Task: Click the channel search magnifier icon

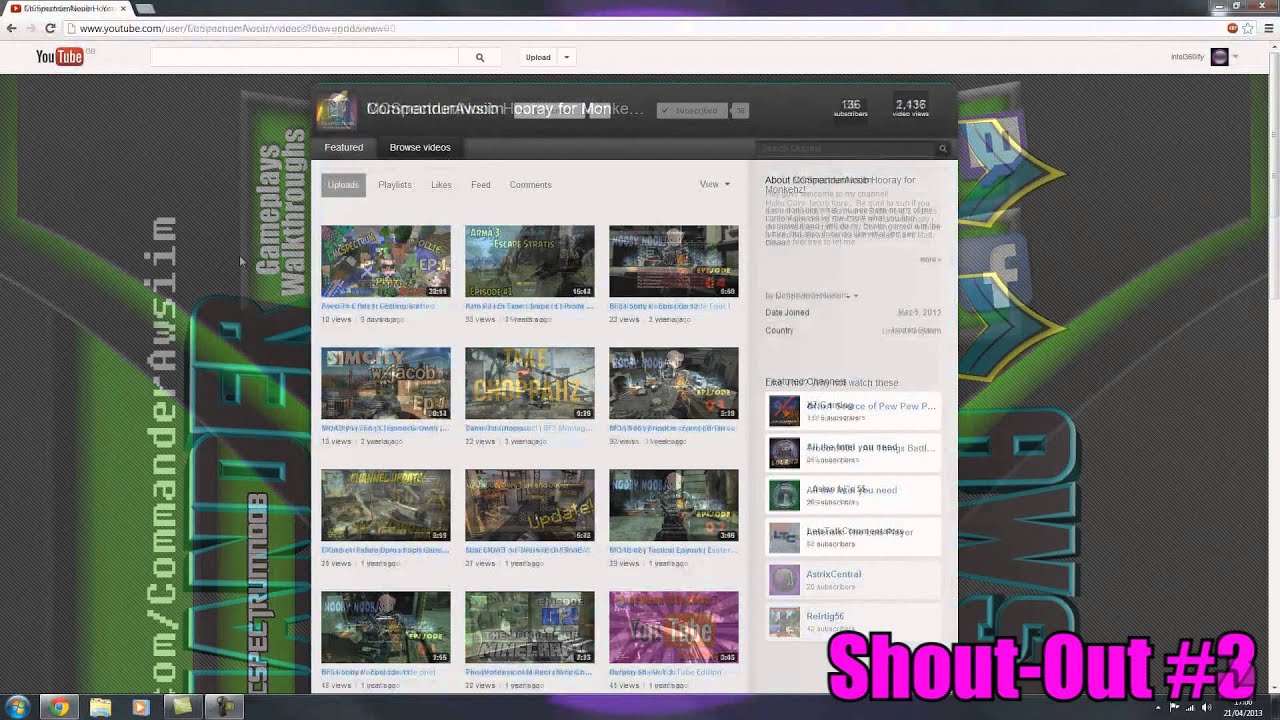Action: click(942, 148)
